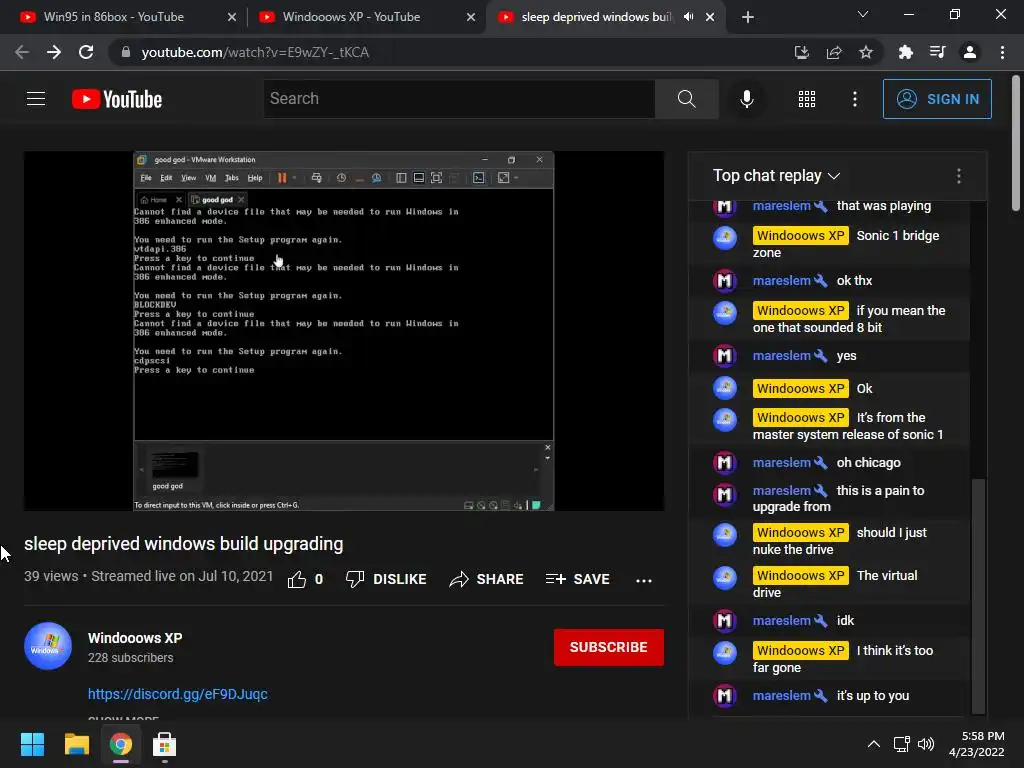Focus the YouTube Search field
1024x768 pixels.
tap(459, 99)
